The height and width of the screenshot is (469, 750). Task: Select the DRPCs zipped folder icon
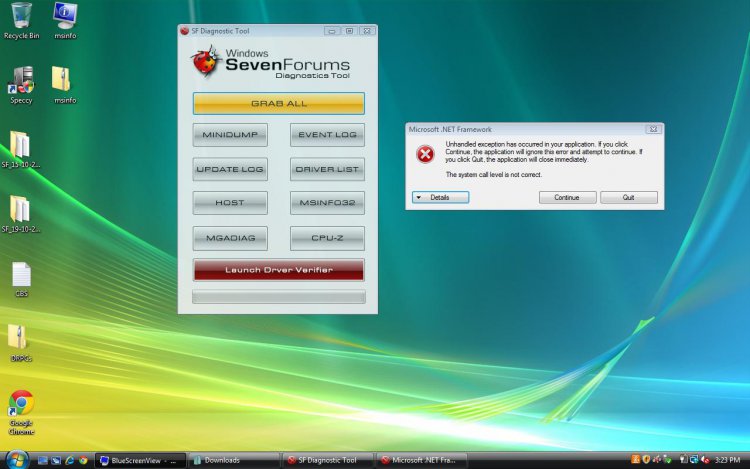tap(21, 343)
